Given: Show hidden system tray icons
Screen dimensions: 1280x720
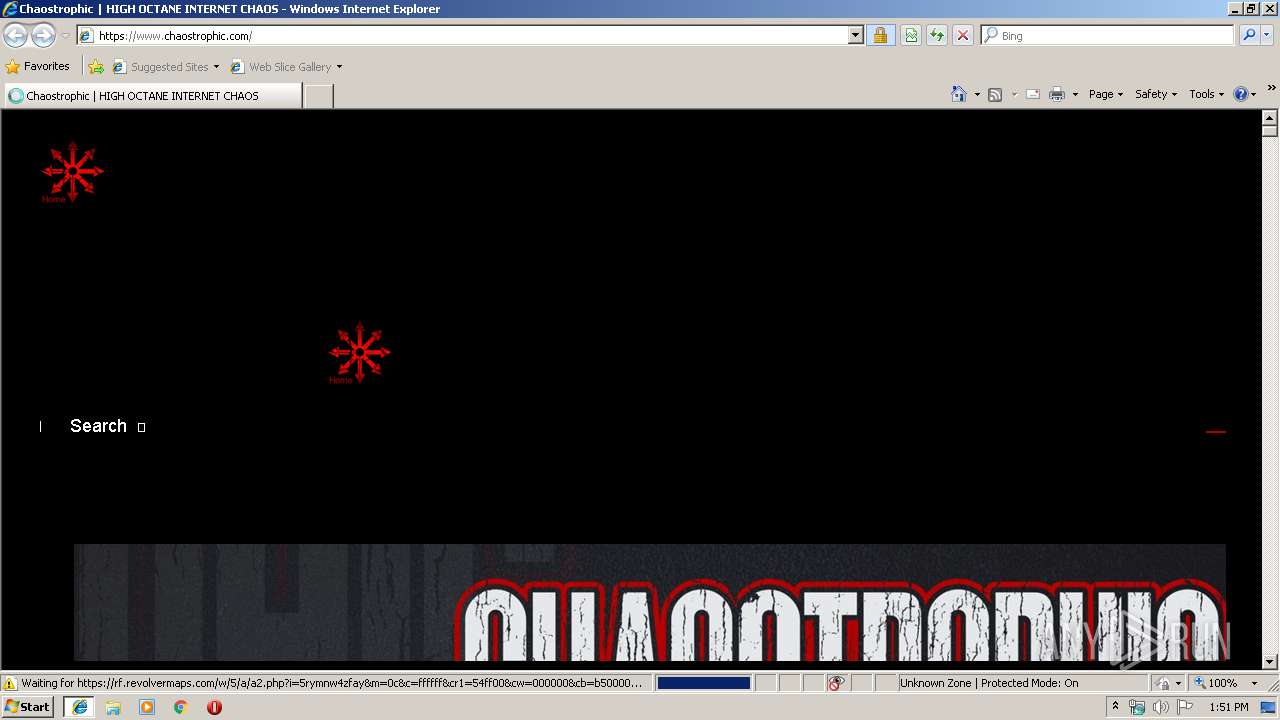Looking at the screenshot, I should click(x=1115, y=707).
